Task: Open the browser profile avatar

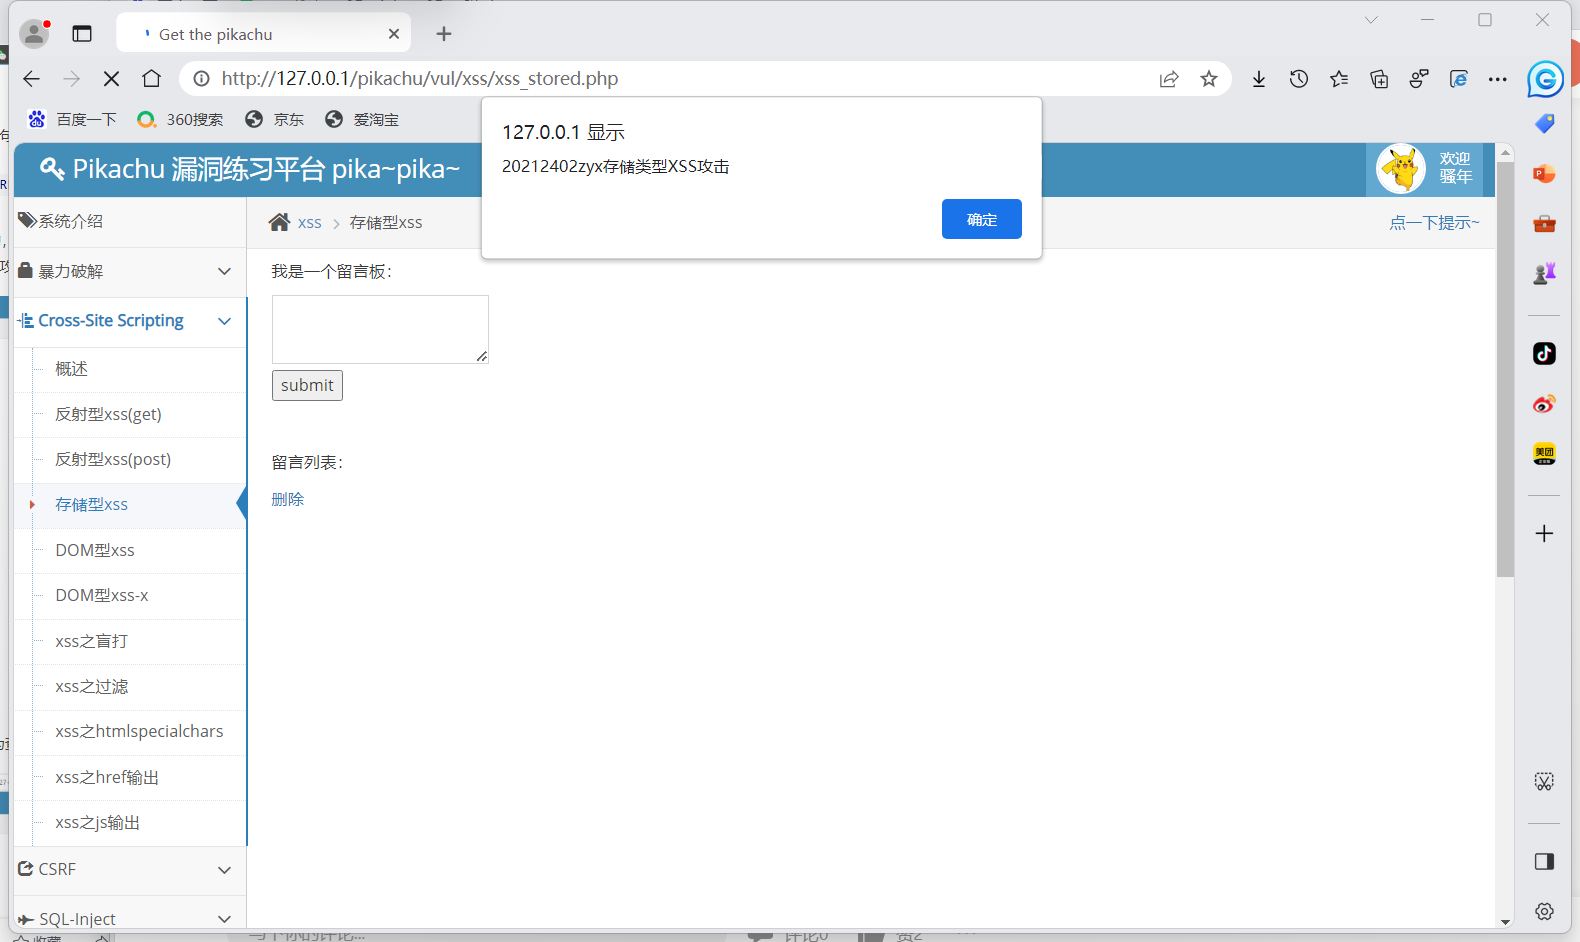Action: [34, 34]
